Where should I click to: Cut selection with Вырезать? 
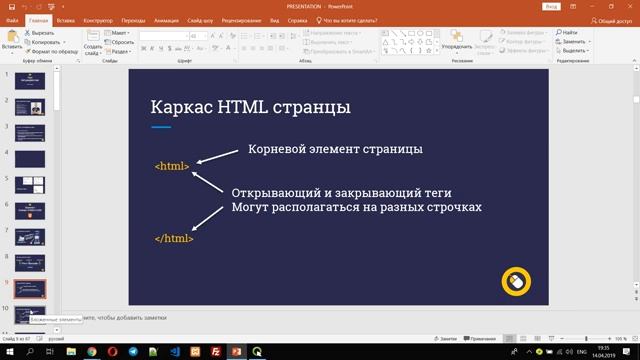coord(39,33)
